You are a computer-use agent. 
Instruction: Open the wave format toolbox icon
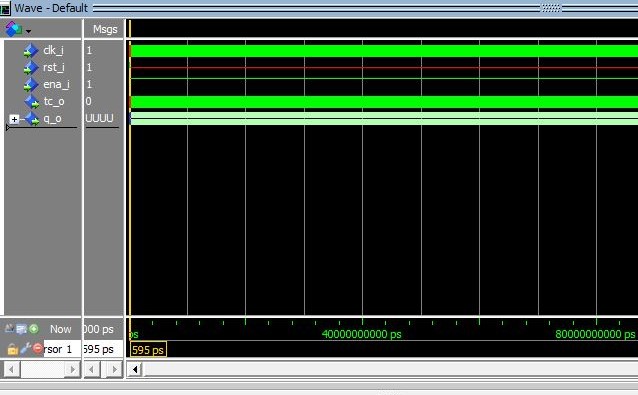[x=13, y=29]
